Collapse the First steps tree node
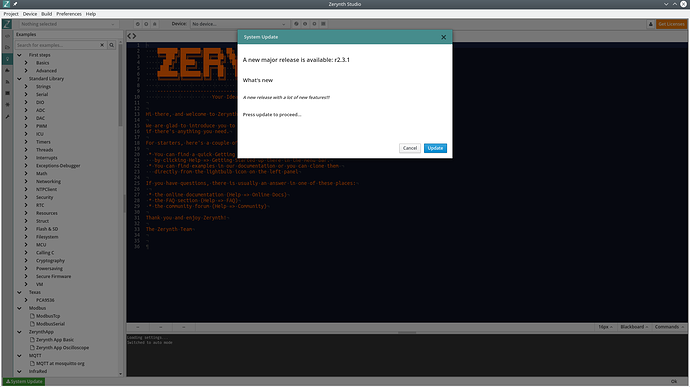Viewport: 690px width, 387px height. point(19,55)
